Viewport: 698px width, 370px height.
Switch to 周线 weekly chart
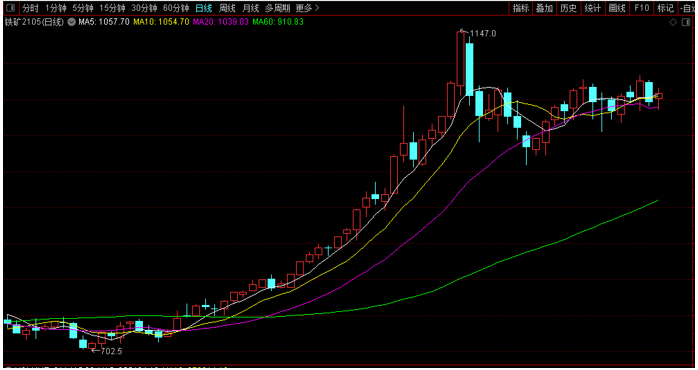coord(227,8)
